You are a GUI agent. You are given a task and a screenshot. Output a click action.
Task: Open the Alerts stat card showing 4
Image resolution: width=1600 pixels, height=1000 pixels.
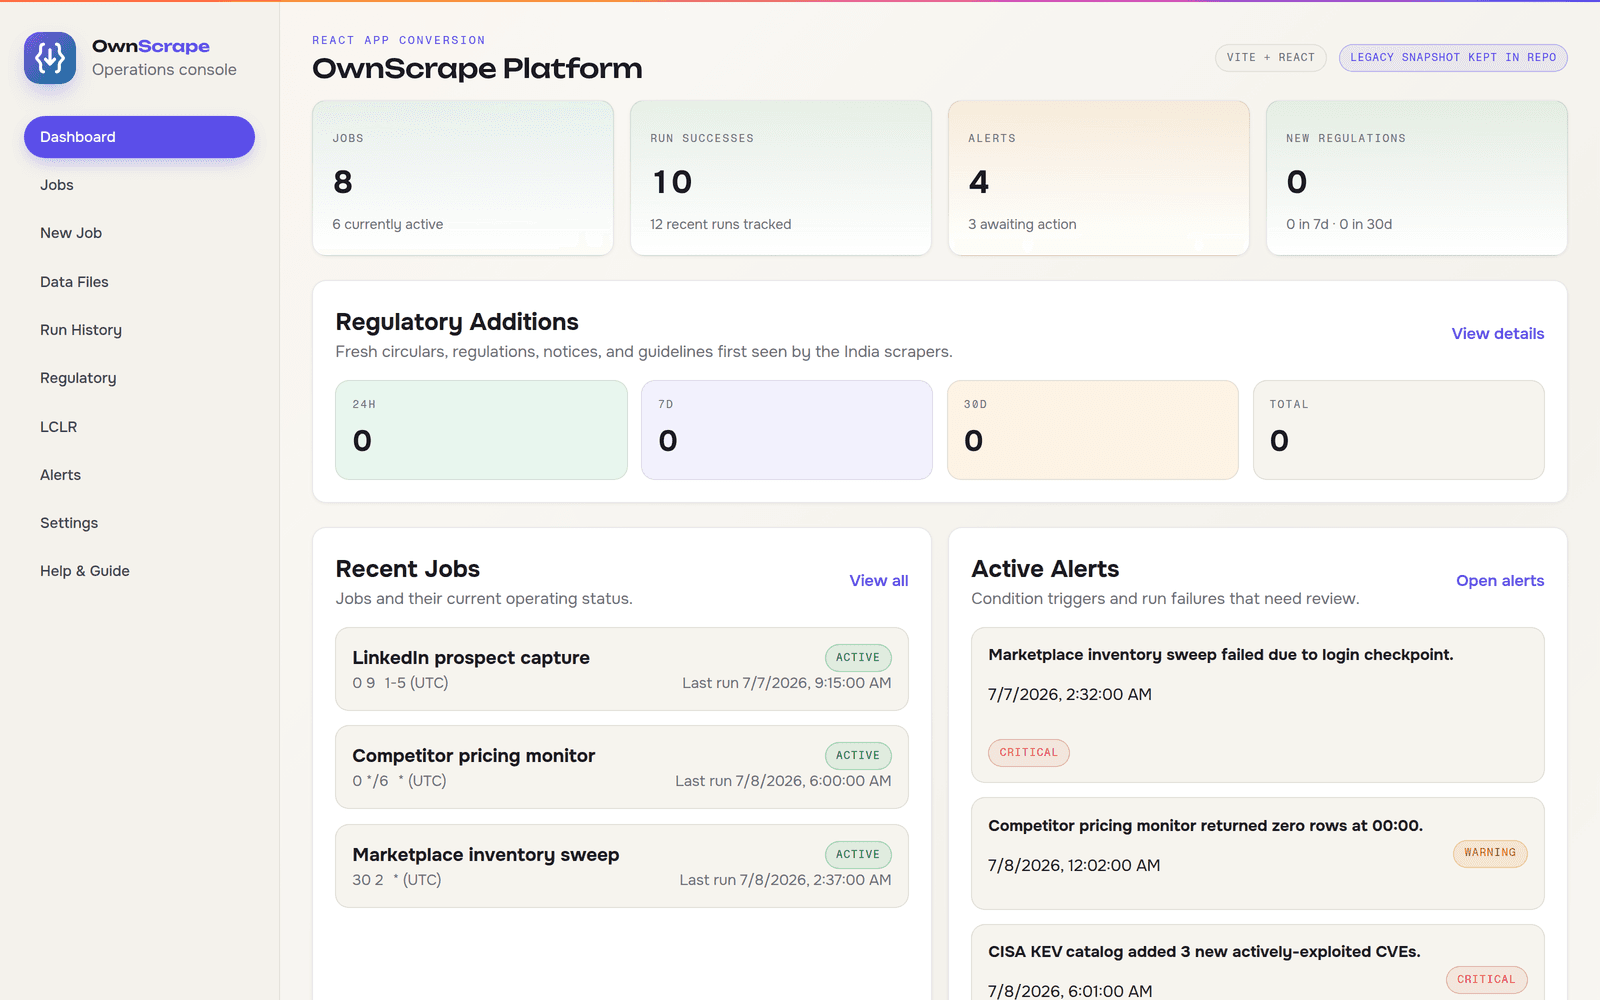pos(1099,178)
